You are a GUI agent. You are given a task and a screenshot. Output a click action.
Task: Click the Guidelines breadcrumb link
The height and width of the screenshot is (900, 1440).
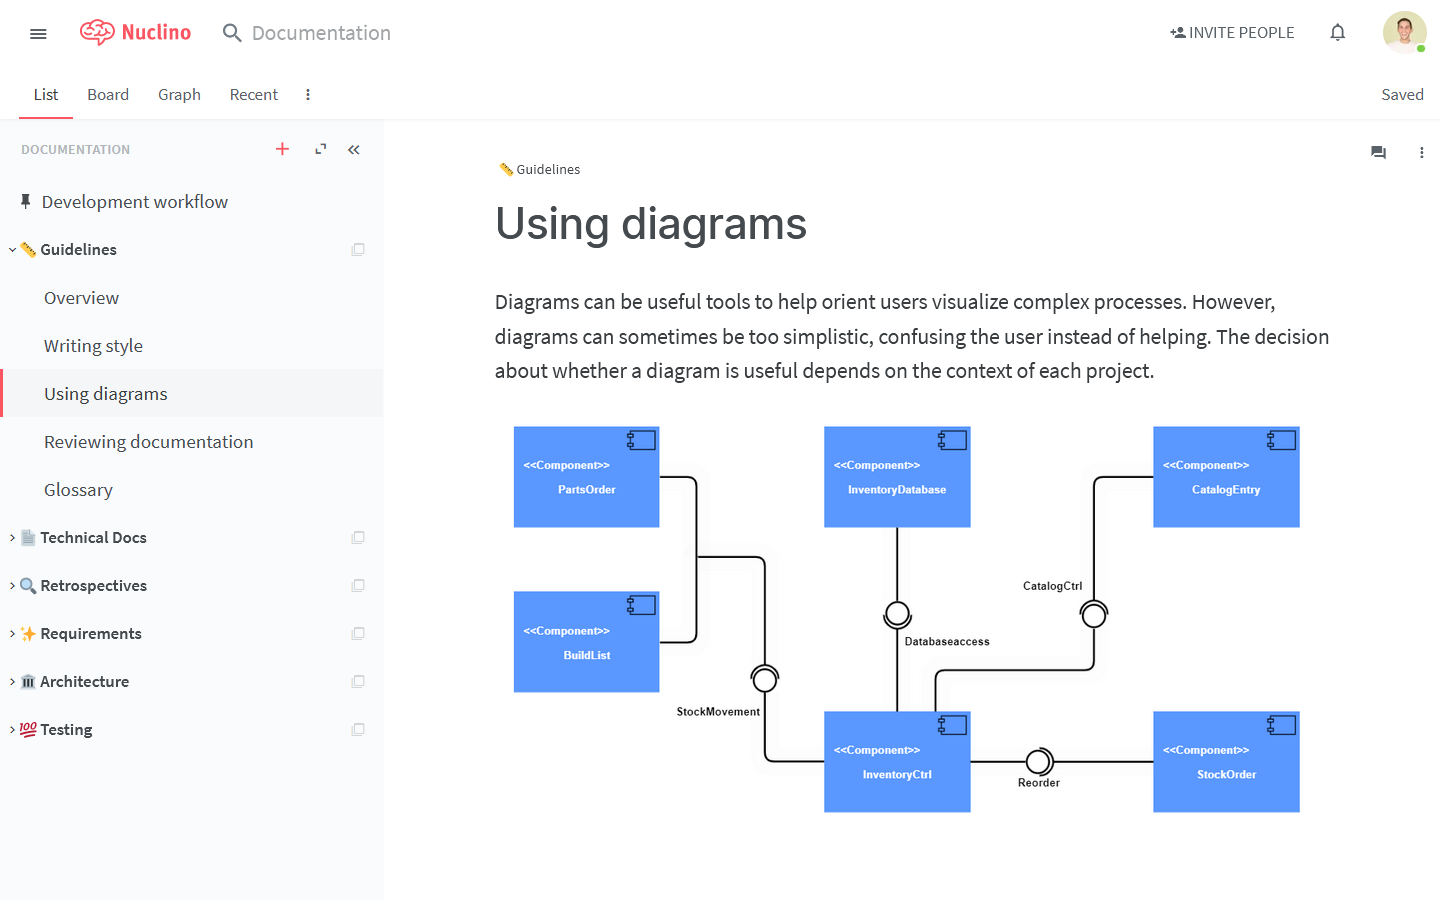(547, 169)
